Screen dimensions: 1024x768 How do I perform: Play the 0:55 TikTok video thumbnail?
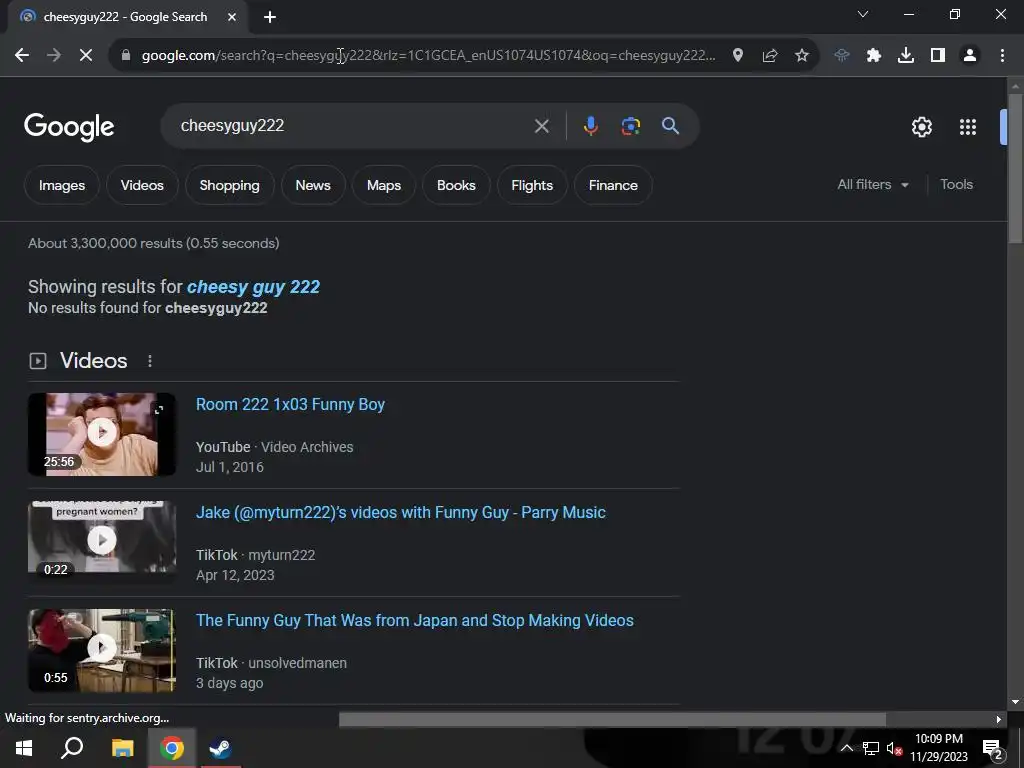pyautogui.click(x=102, y=650)
